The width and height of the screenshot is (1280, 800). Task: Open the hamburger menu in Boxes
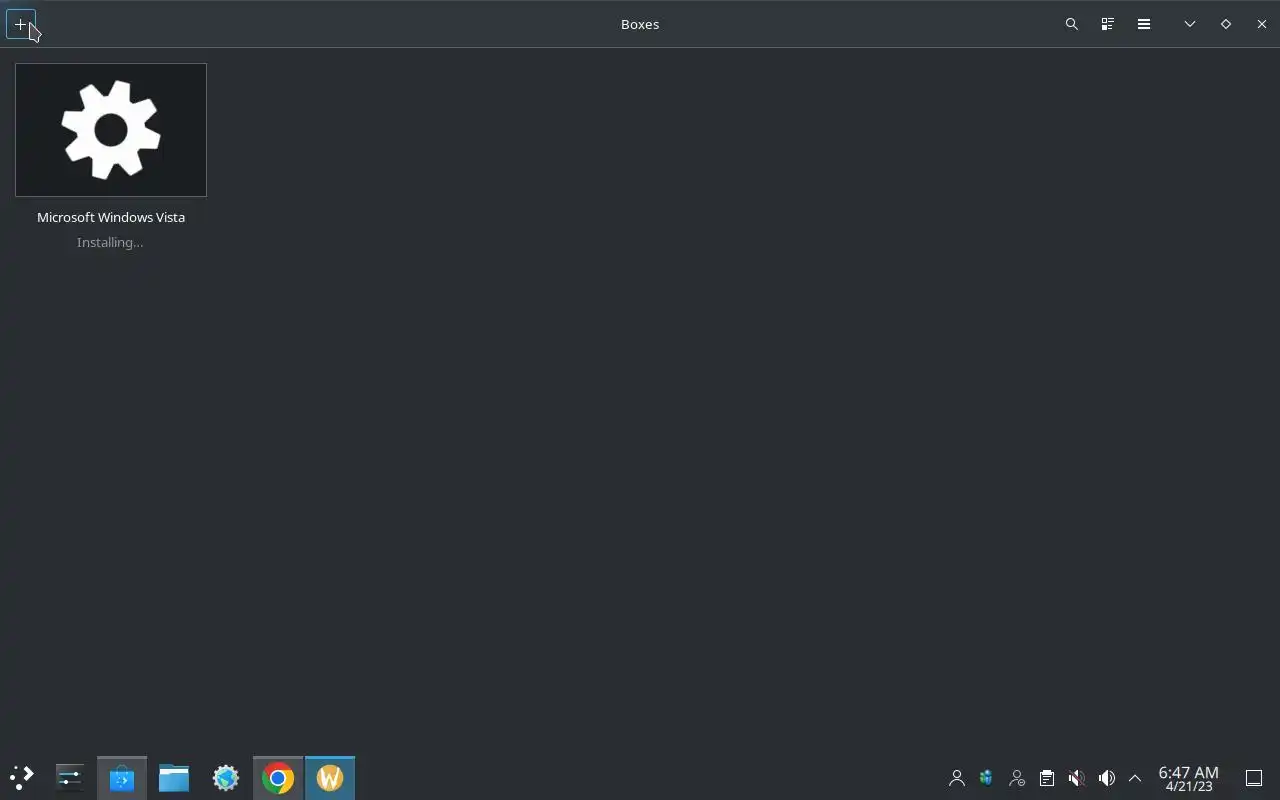click(x=1144, y=24)
